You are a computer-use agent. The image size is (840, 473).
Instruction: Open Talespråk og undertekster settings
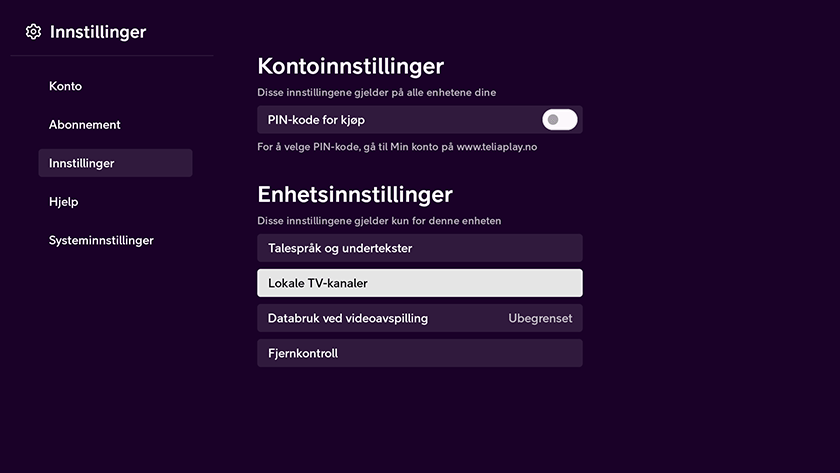[419, 248]
